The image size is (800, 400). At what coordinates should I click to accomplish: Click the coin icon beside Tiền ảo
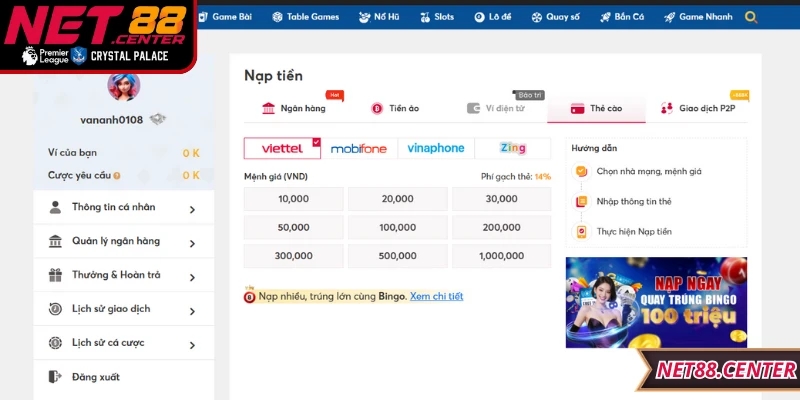point(377,108)
